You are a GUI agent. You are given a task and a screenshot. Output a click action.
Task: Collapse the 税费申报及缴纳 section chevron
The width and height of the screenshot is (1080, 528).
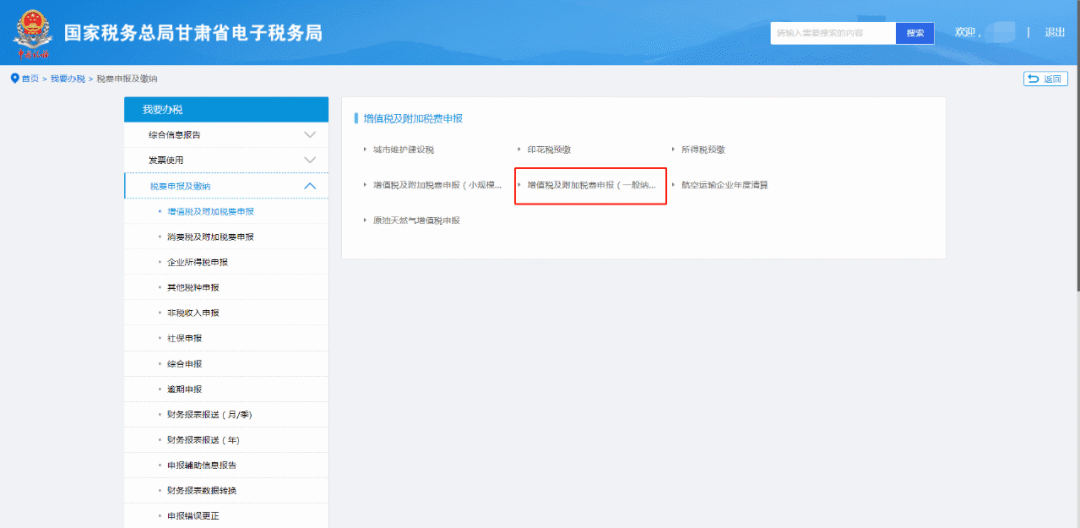(310, 186)
